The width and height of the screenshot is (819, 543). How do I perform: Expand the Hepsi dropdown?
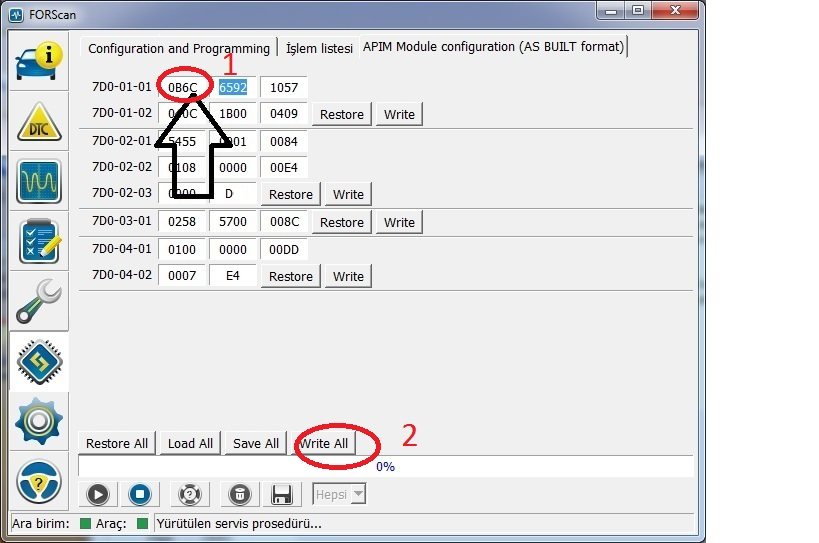(340, 493)
